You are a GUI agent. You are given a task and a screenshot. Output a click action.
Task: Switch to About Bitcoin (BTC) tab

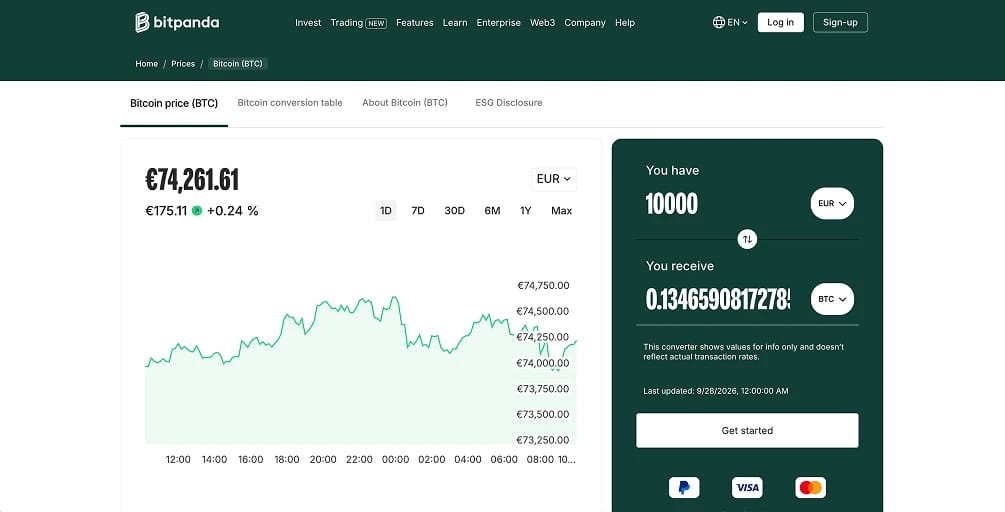[x=405, y=103]
